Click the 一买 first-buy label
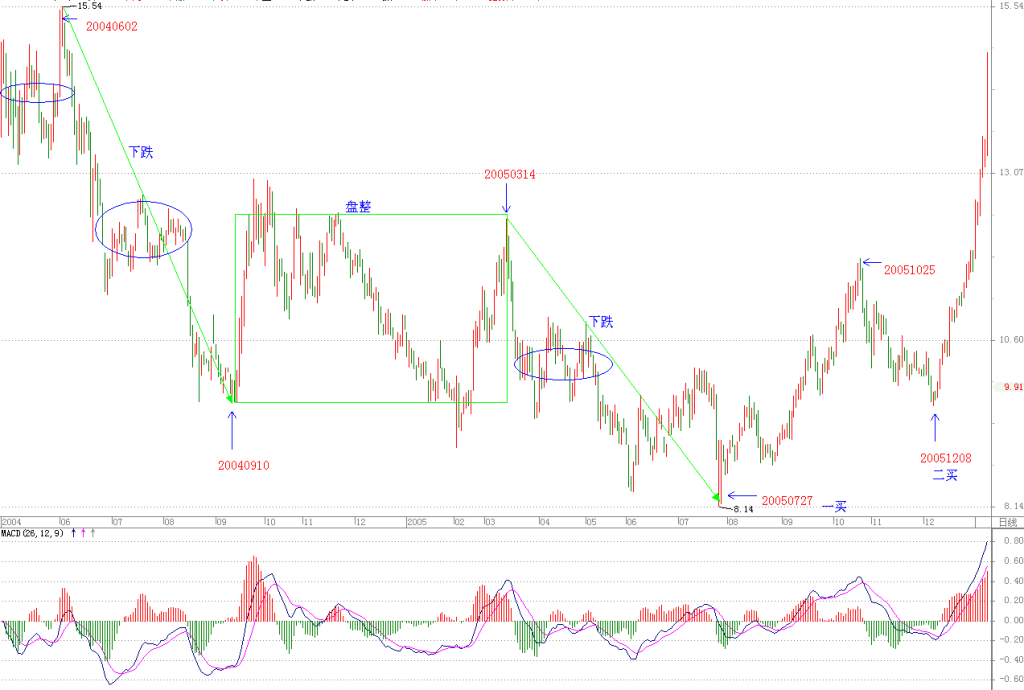This screenshot has height=690, width=1024. 834,507
